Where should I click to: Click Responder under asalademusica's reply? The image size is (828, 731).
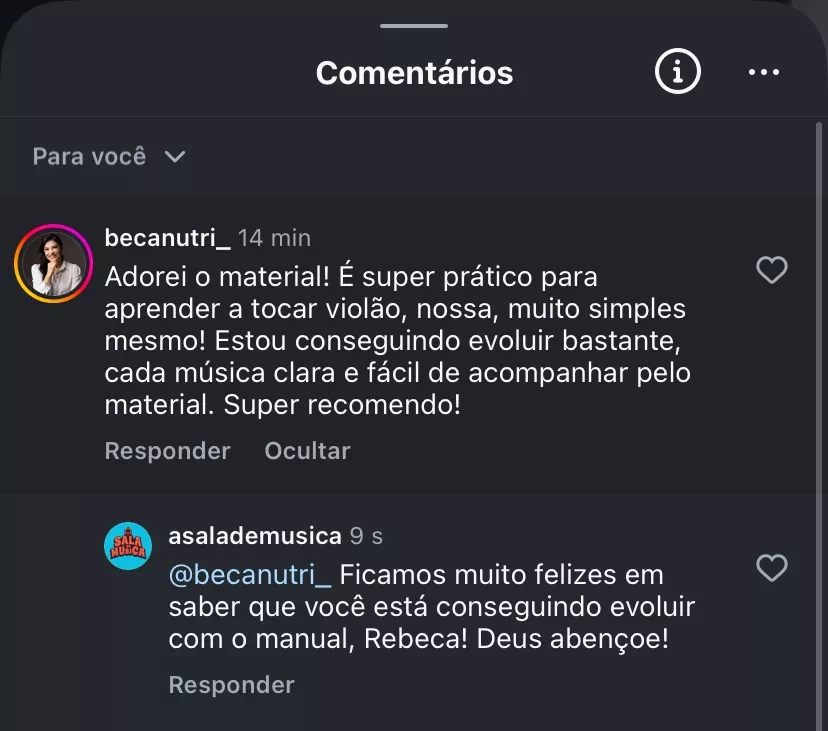[231, 685]
